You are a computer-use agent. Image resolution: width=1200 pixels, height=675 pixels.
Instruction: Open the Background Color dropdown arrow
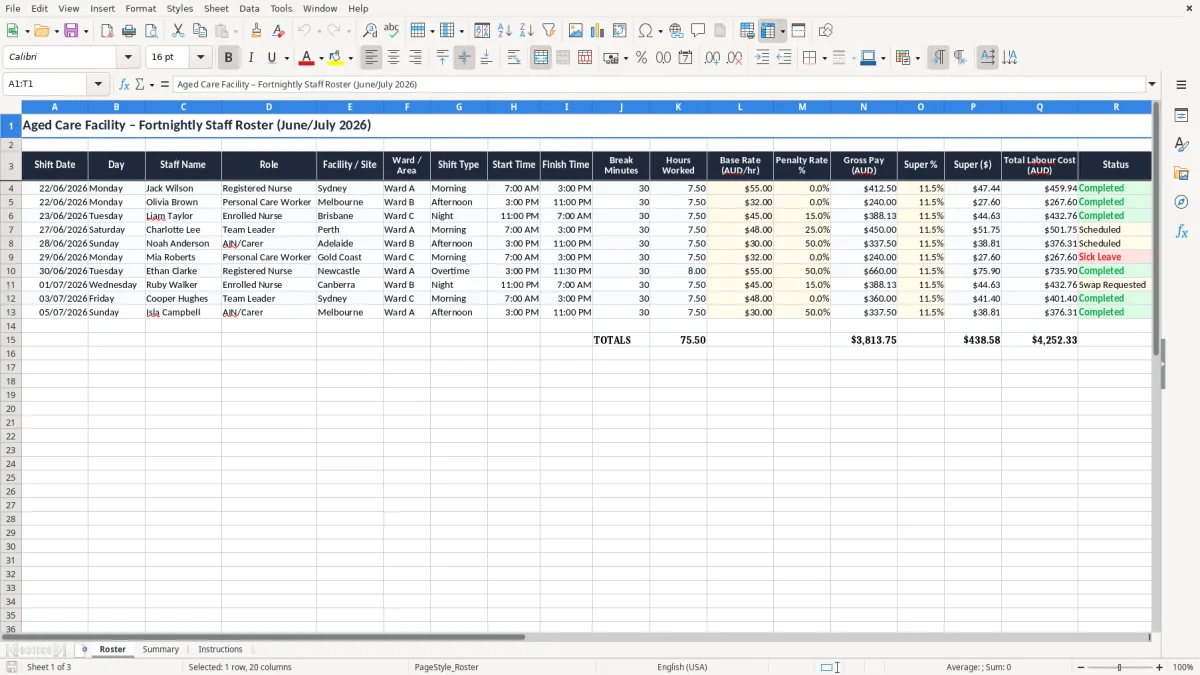click(x=350, y=57)
